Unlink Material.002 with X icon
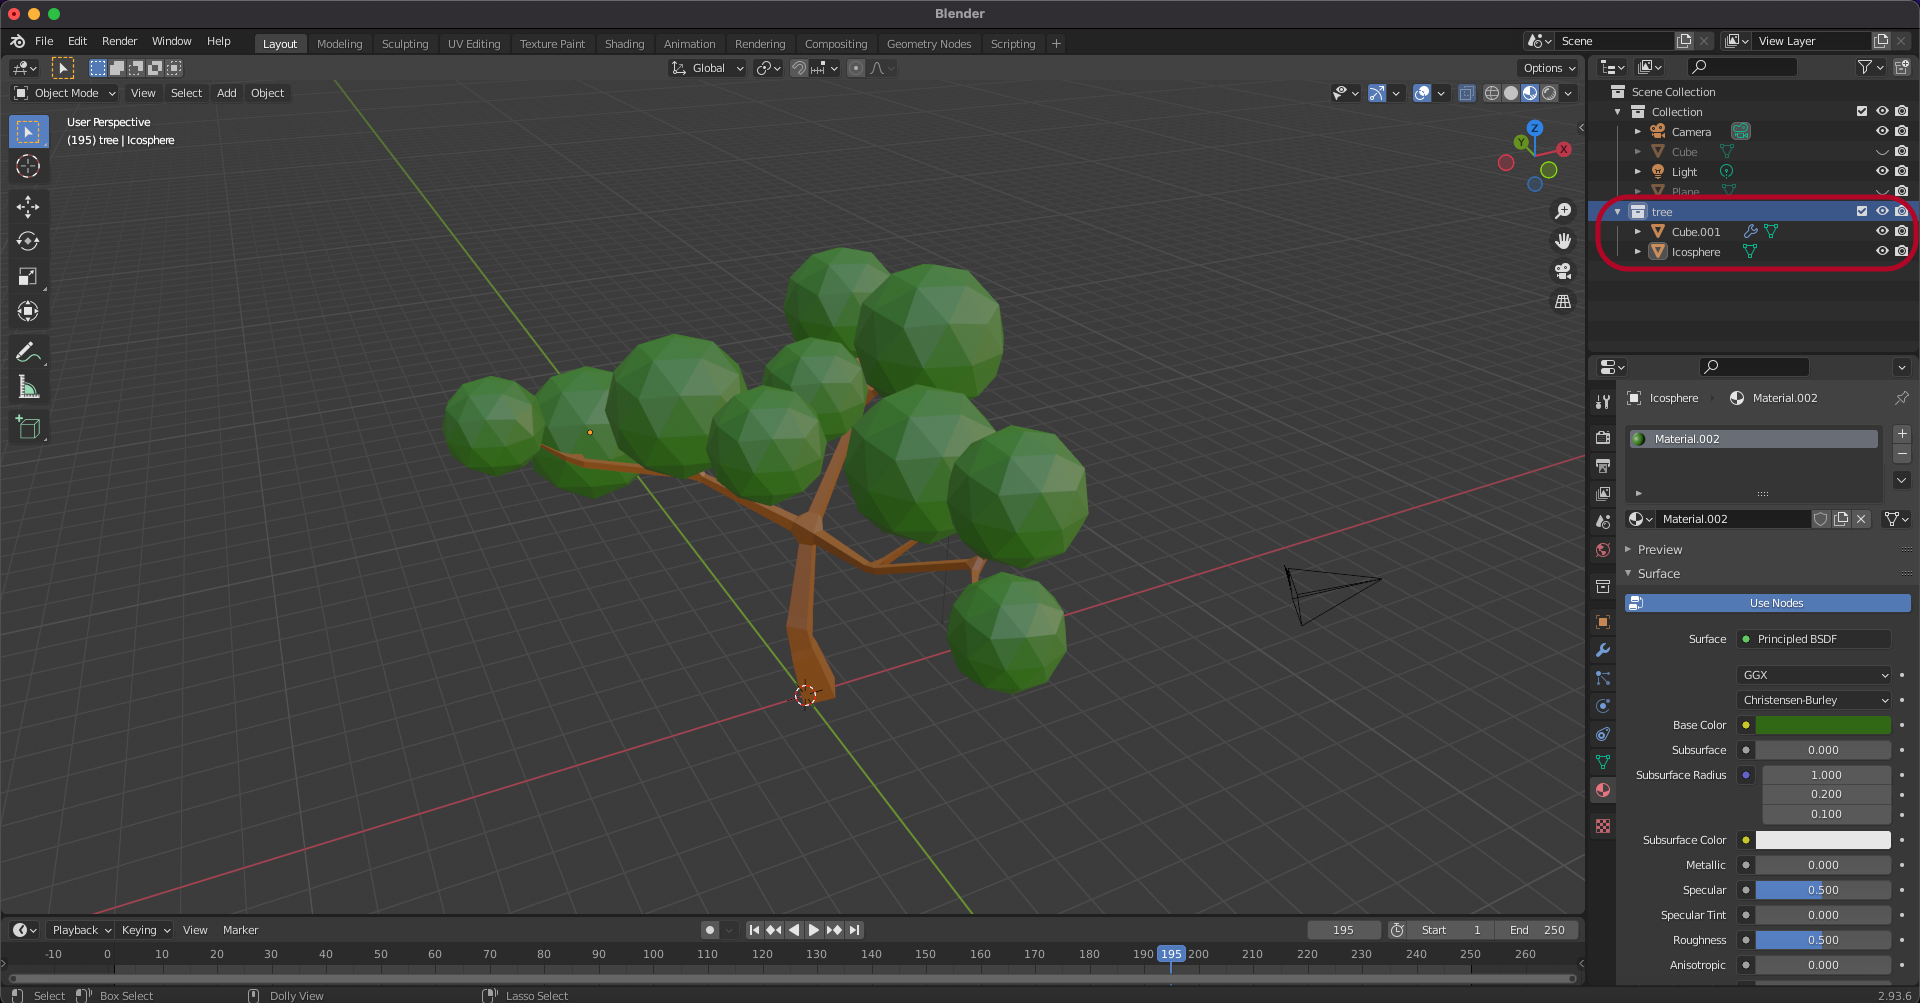This screenshot has width=1920, height=1003. [x=1861, y=519]
